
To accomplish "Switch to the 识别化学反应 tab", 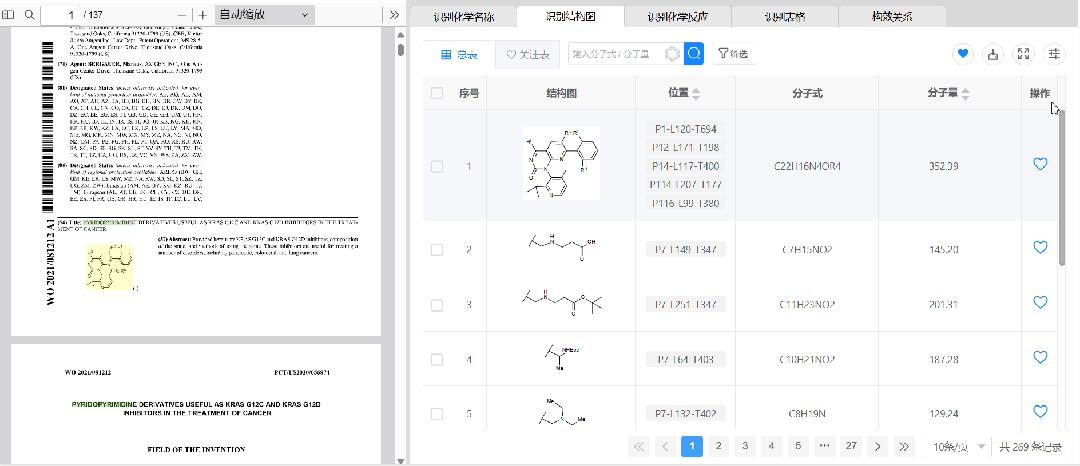I will (x=678, y=18).
